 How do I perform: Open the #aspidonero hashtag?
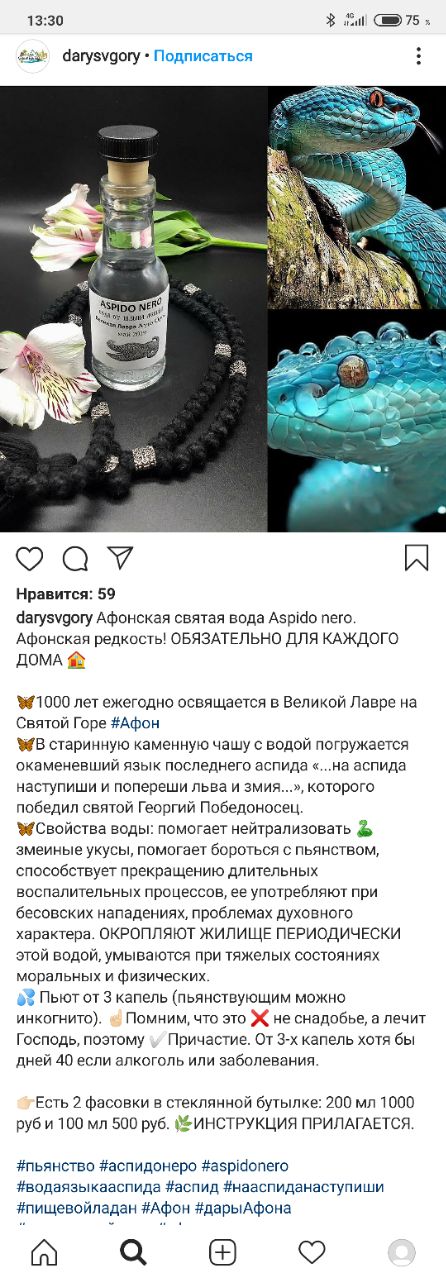point(244,1166)
